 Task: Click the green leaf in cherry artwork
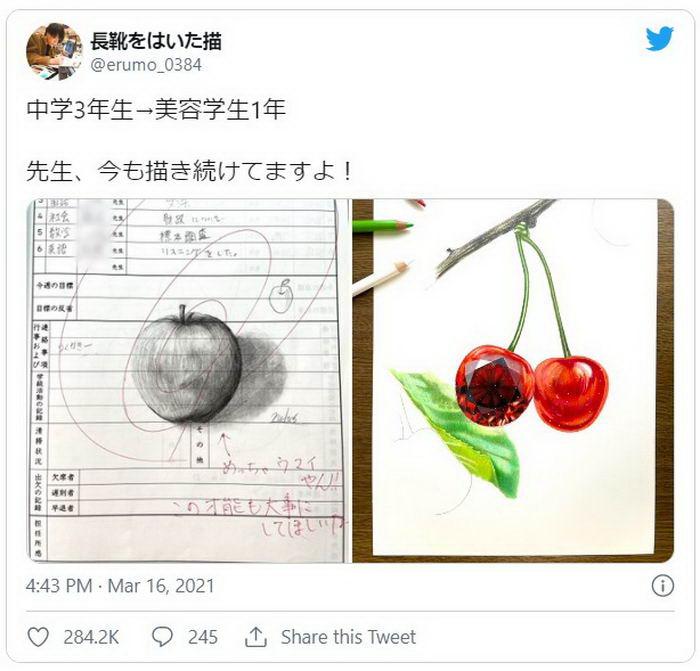click(458, 431)
